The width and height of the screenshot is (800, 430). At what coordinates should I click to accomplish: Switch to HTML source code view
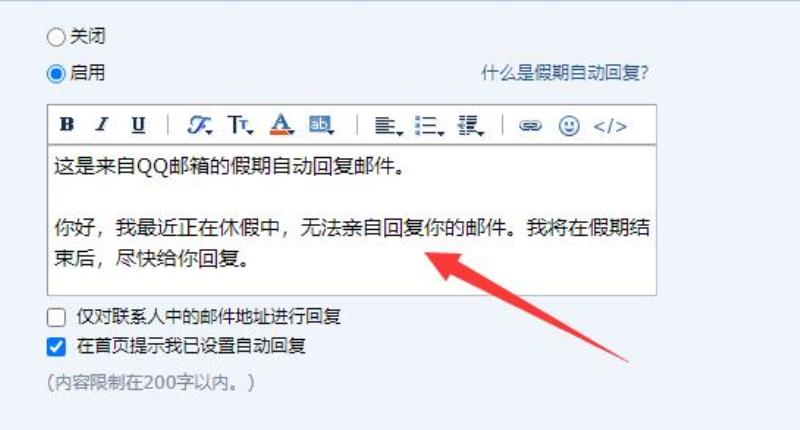point(610,126)
